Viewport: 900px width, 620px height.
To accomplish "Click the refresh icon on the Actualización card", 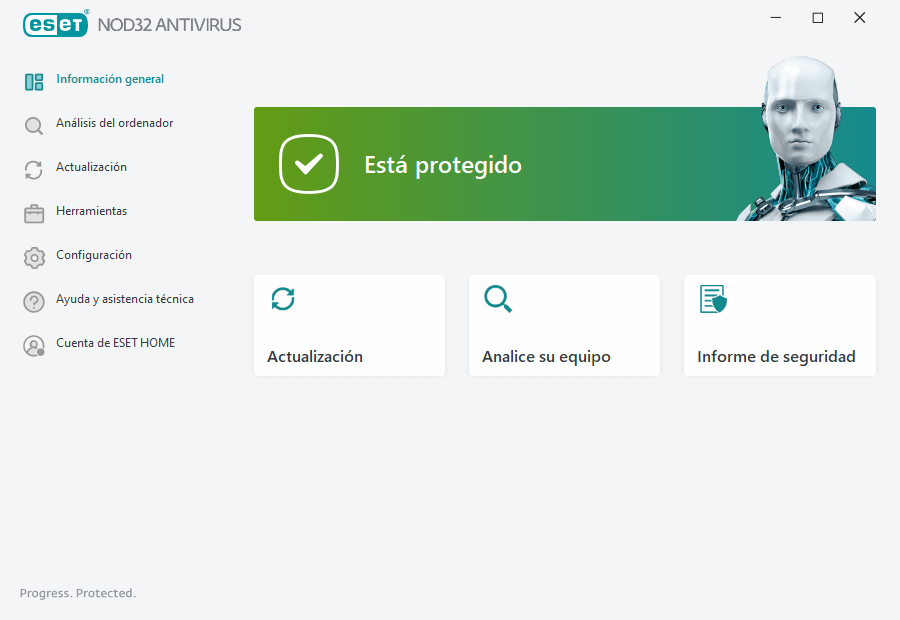I will [282, 299].
